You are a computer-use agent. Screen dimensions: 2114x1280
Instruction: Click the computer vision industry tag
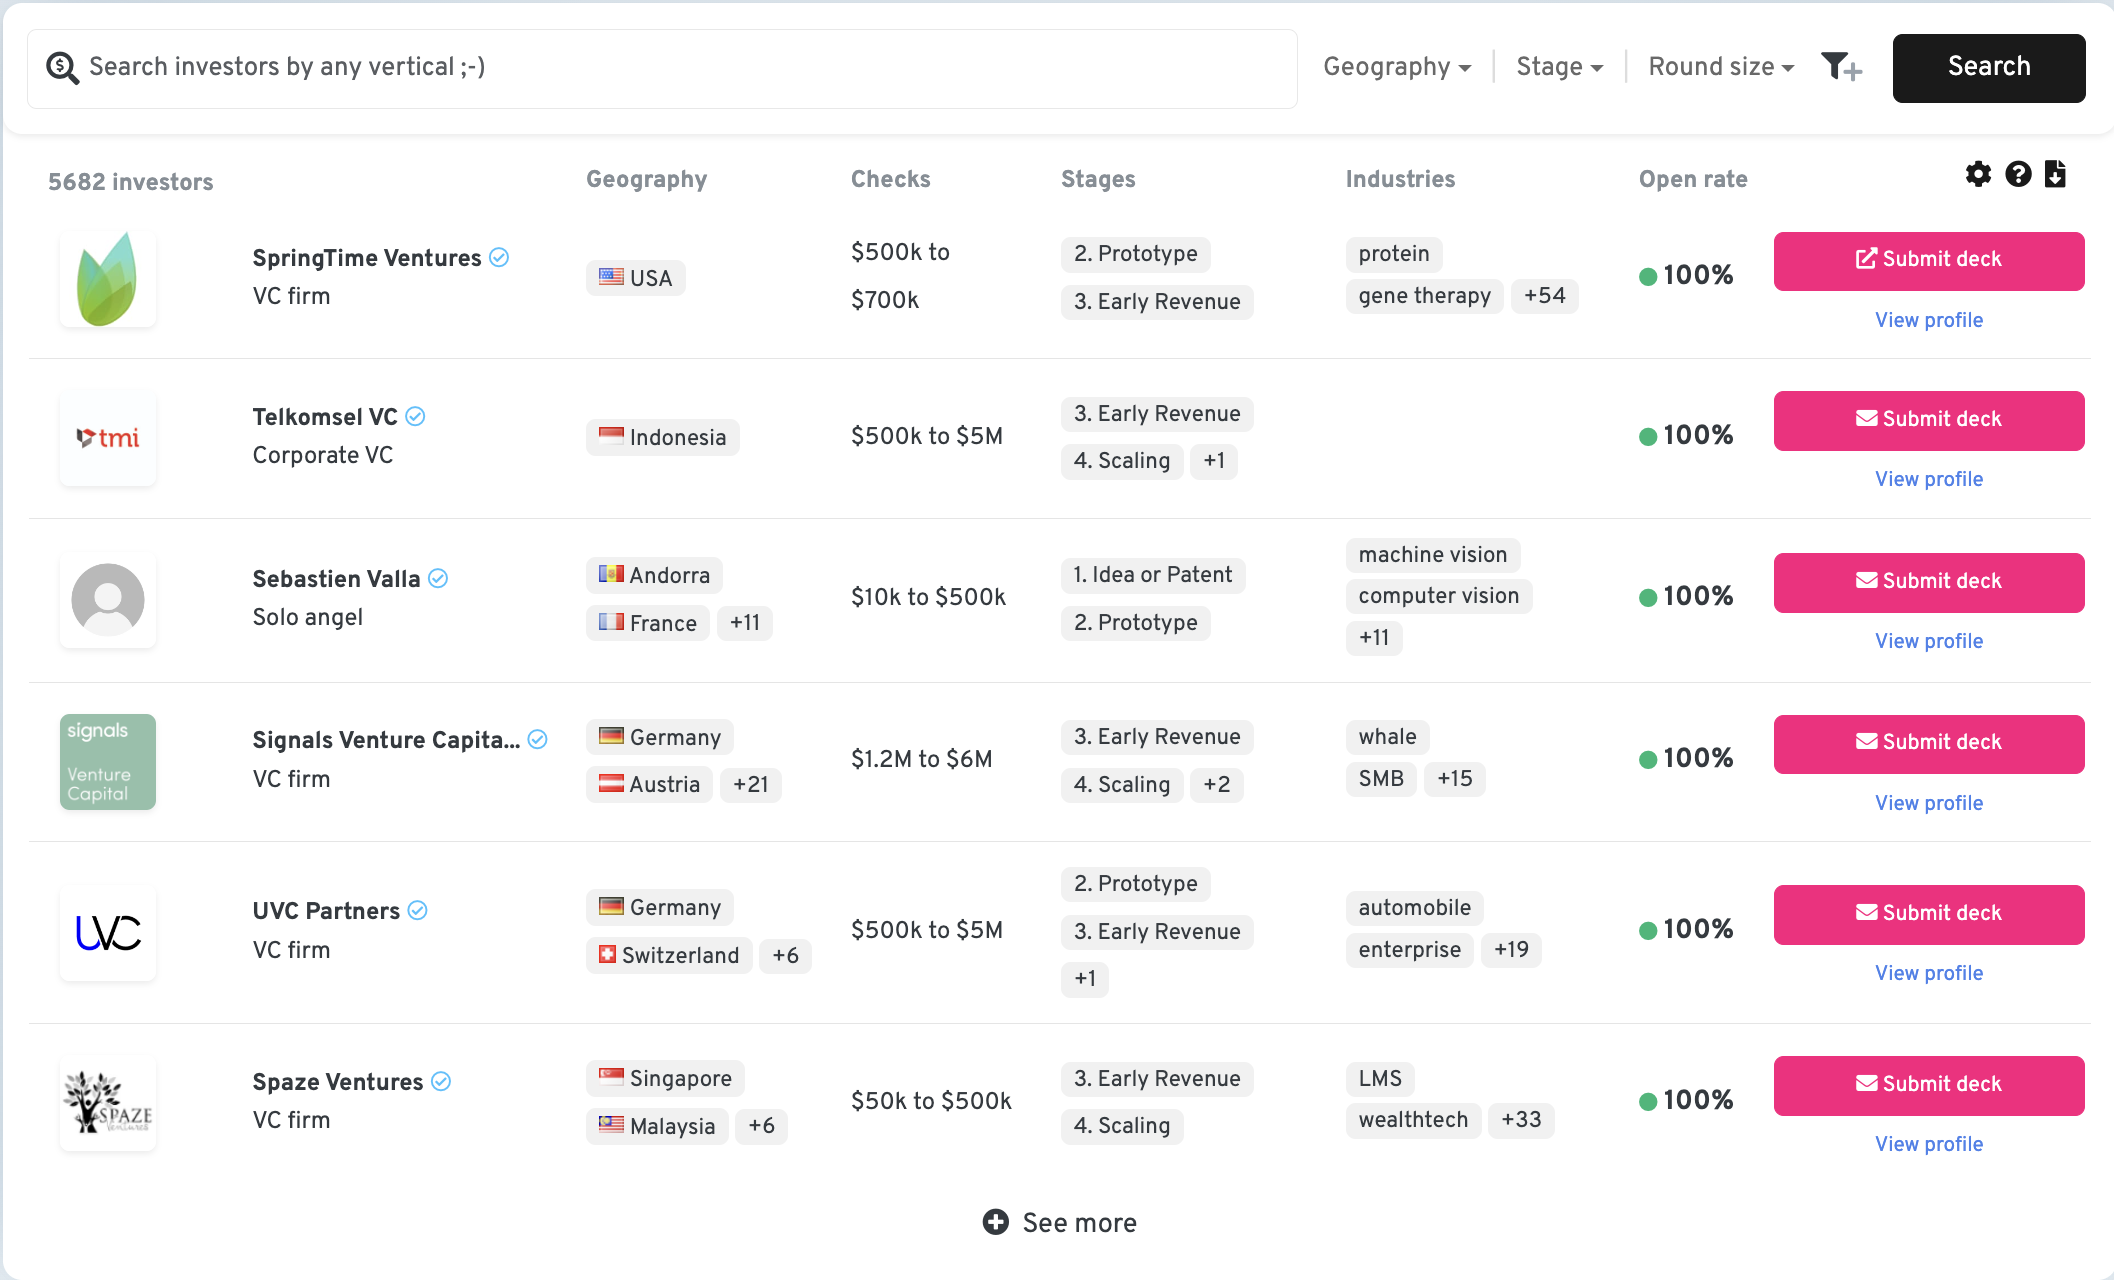click(1438, 596)
